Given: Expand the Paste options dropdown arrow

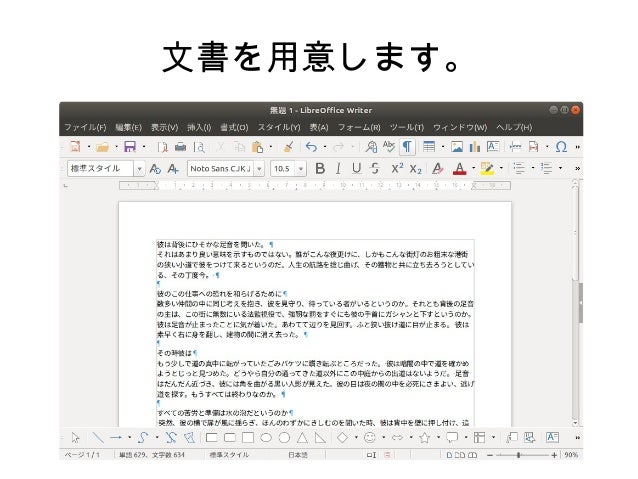Looking at the screenshot, I should tap(271, 147).
